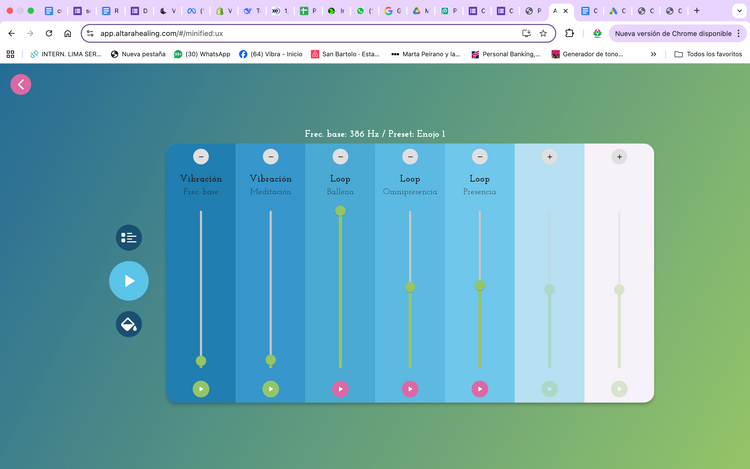Open the WhatsApp bookmark in bookmarks bar
750x469 pixels.
pos(199,54)
